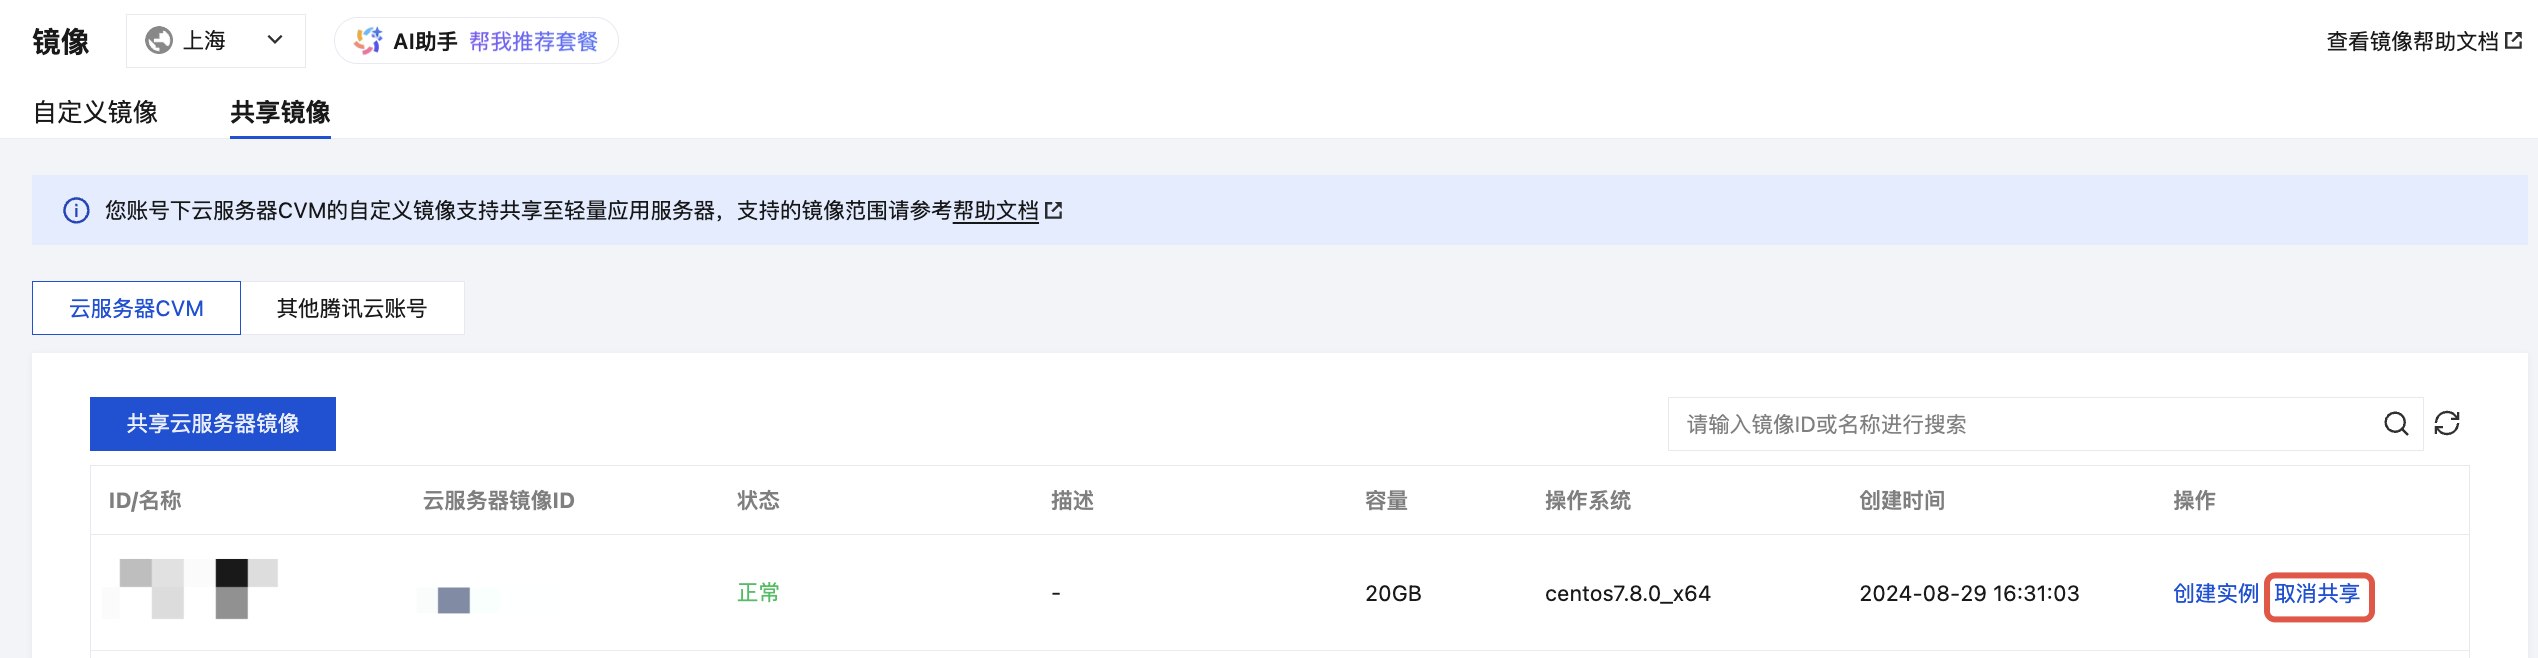Click the globe icon beside 上海

point(159,40)
